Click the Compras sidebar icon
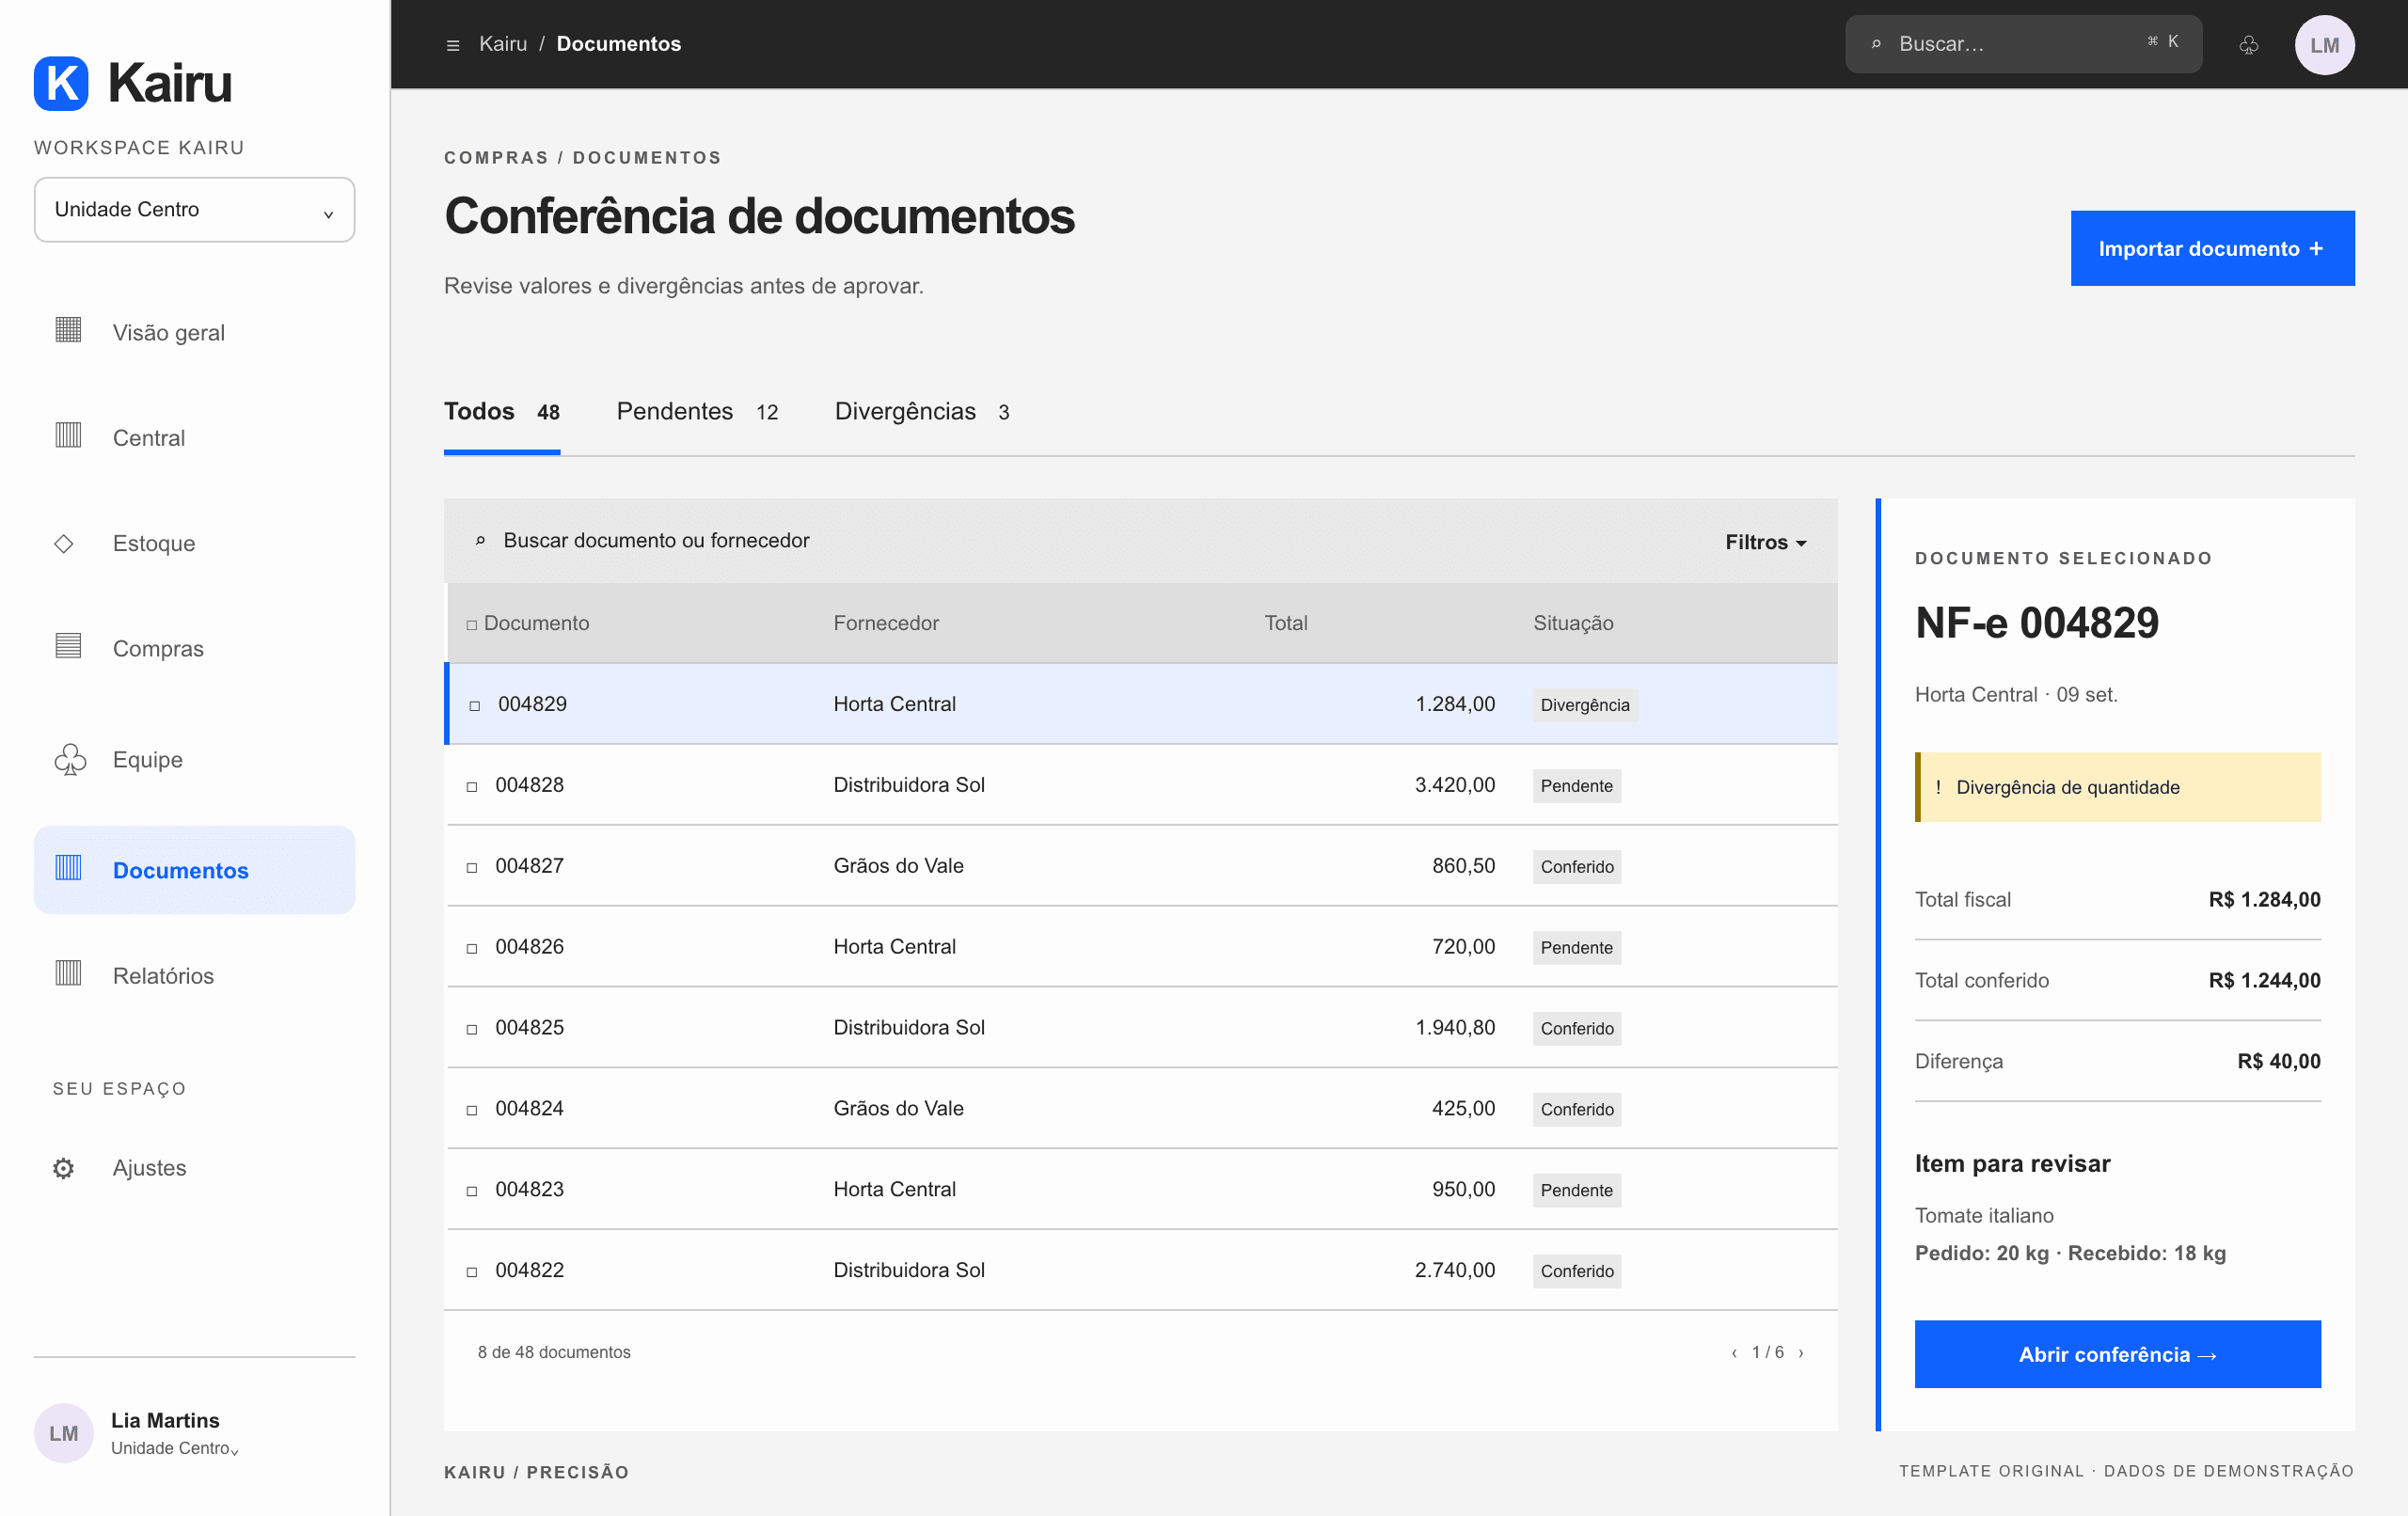The width and height of the screenshot is (2408, 1516). pos(68,646)
